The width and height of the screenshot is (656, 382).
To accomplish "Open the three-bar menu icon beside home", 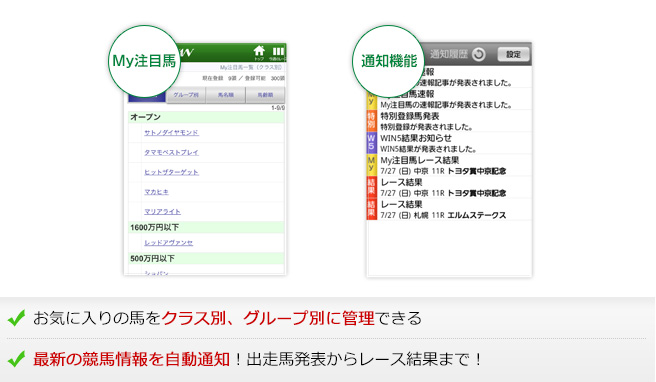I will coord(278,52).
